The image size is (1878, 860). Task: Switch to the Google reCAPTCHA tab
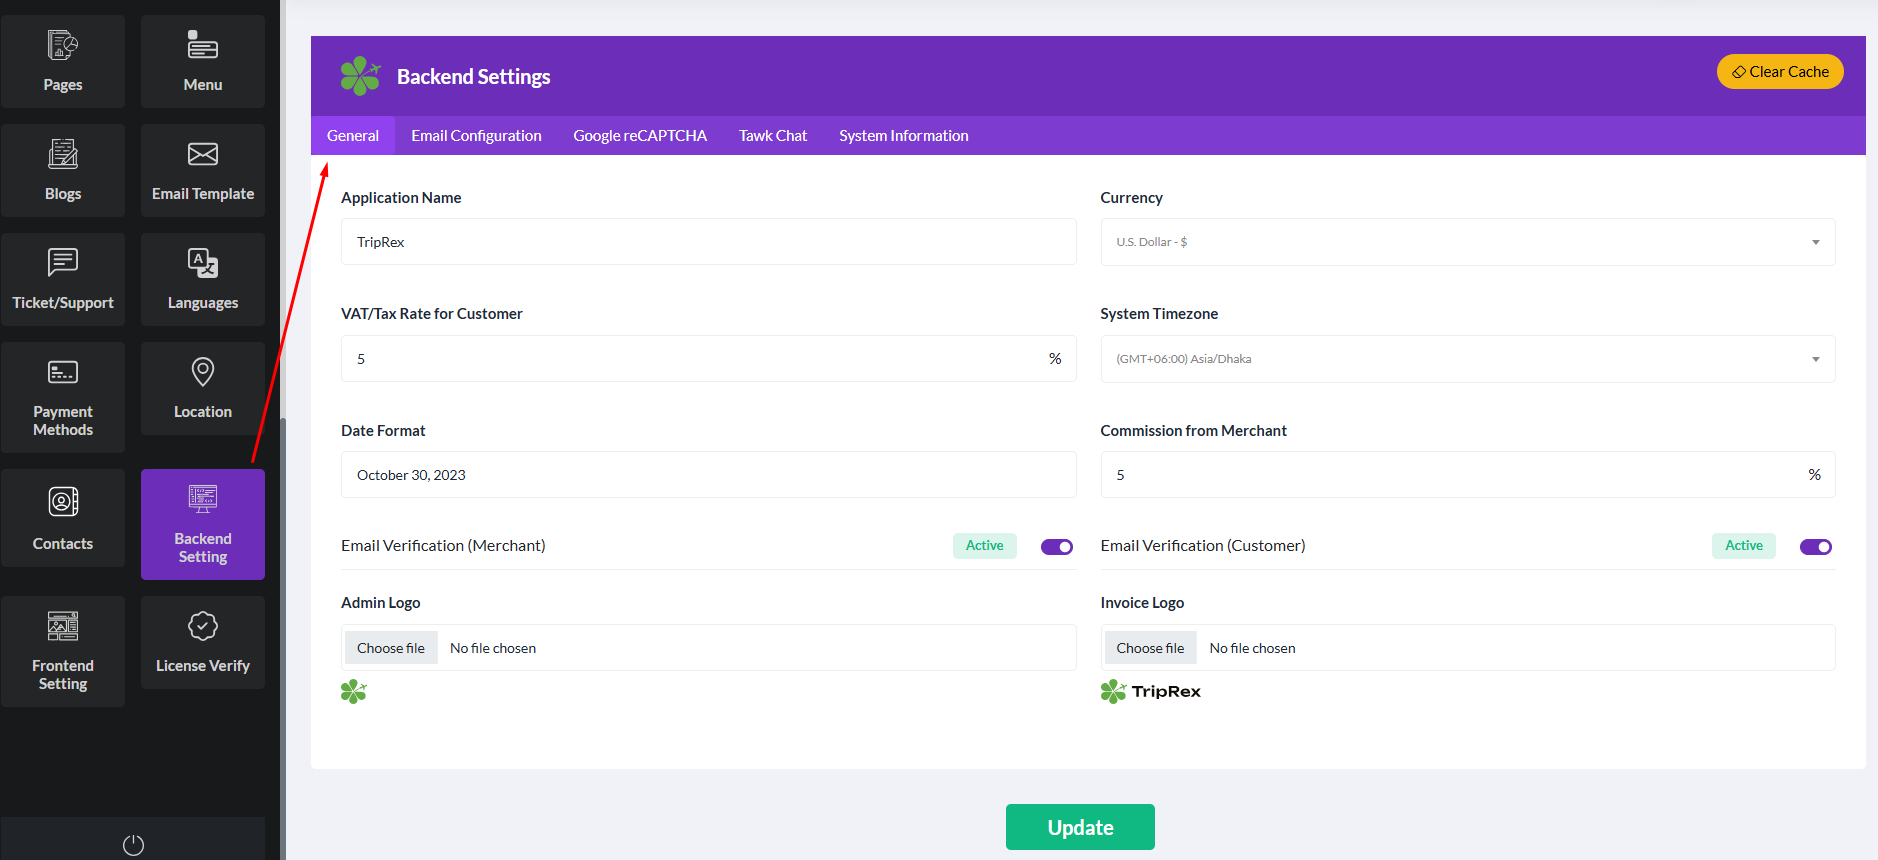(x=640, y=136)
